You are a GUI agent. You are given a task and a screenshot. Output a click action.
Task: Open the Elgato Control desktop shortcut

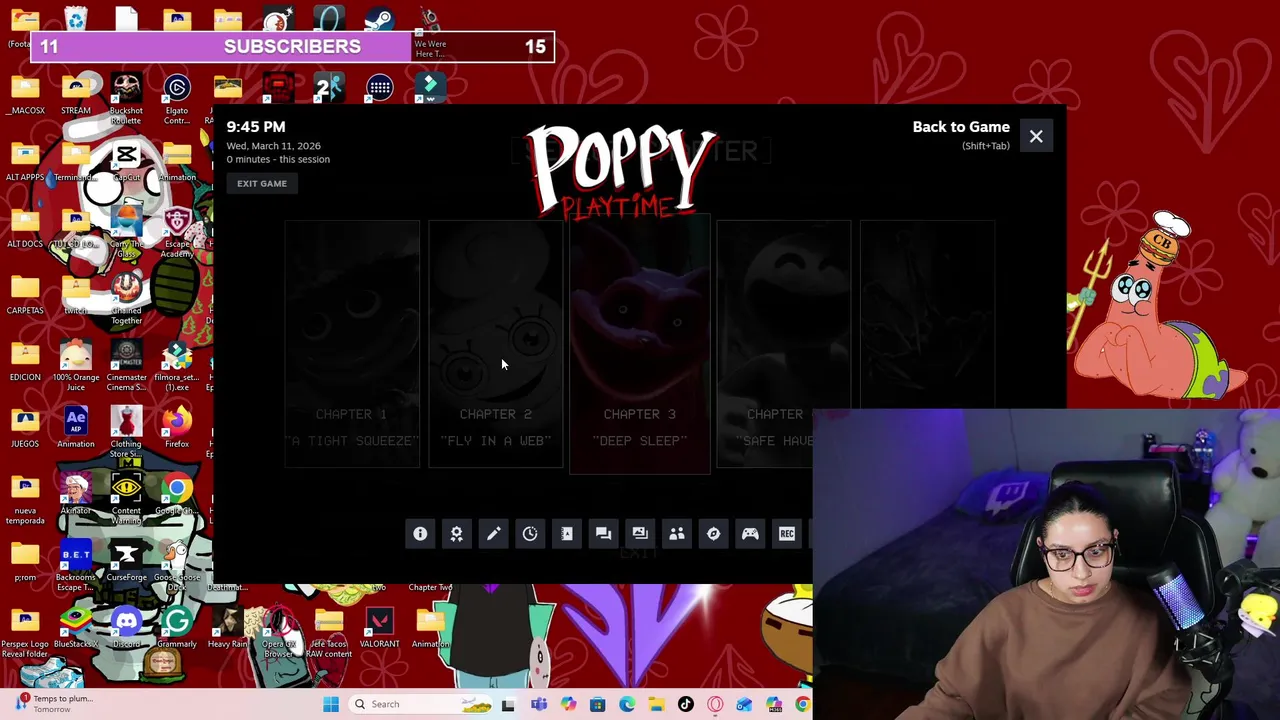click(177, 99)
